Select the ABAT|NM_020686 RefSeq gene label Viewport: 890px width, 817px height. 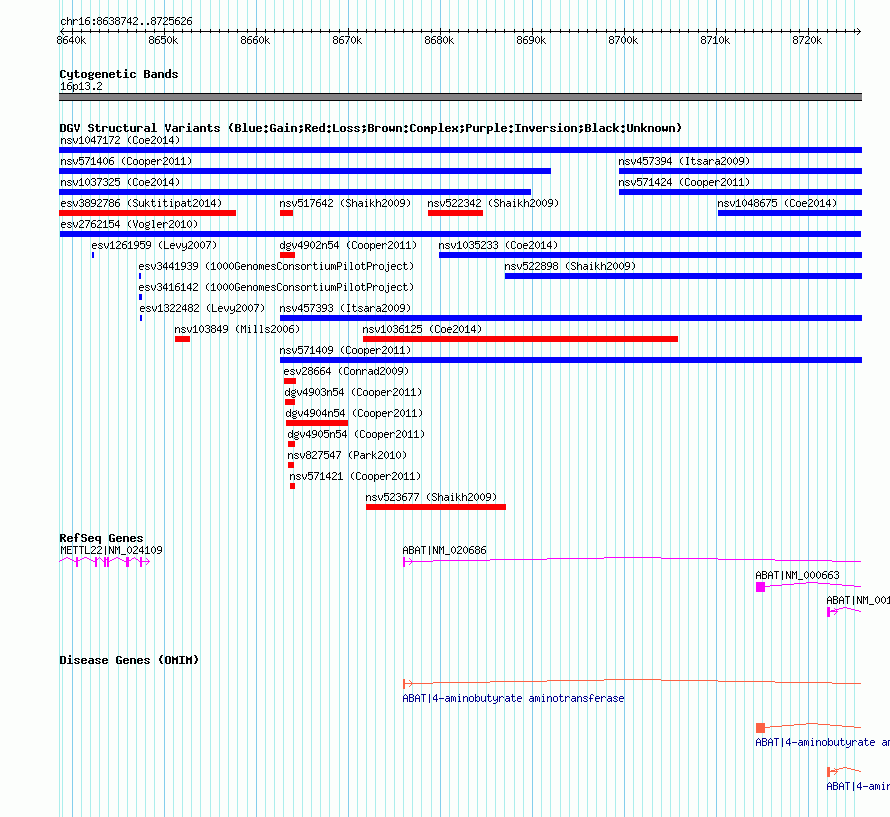[444, 550]
